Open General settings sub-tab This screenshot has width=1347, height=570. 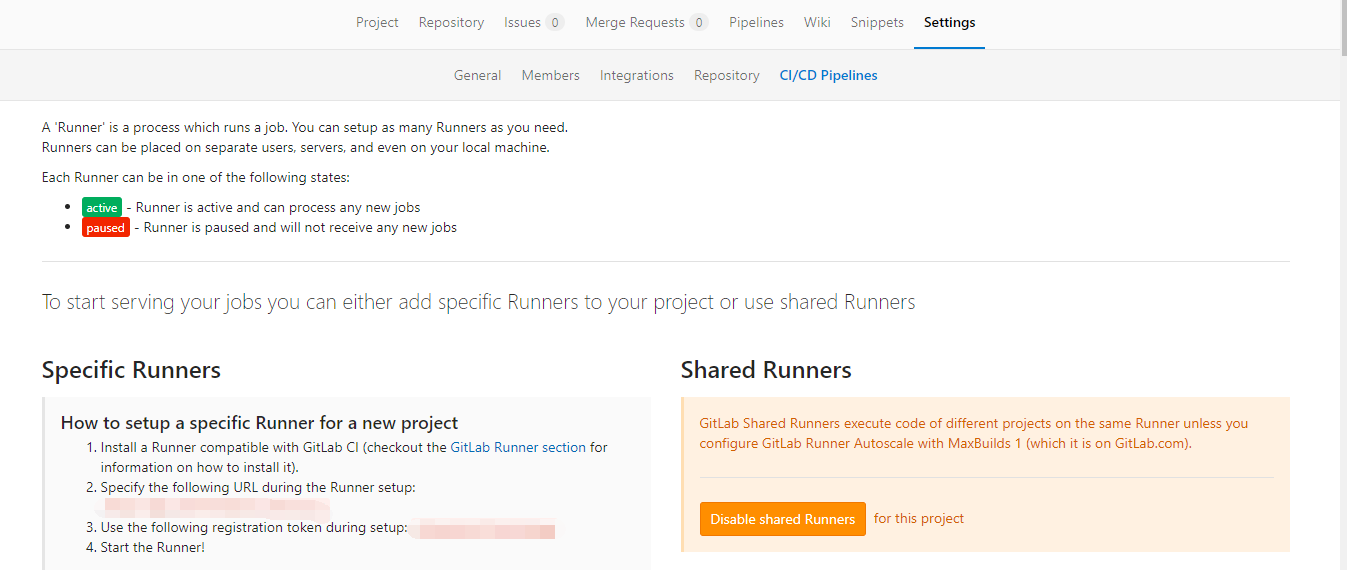(x=477, y=75)
